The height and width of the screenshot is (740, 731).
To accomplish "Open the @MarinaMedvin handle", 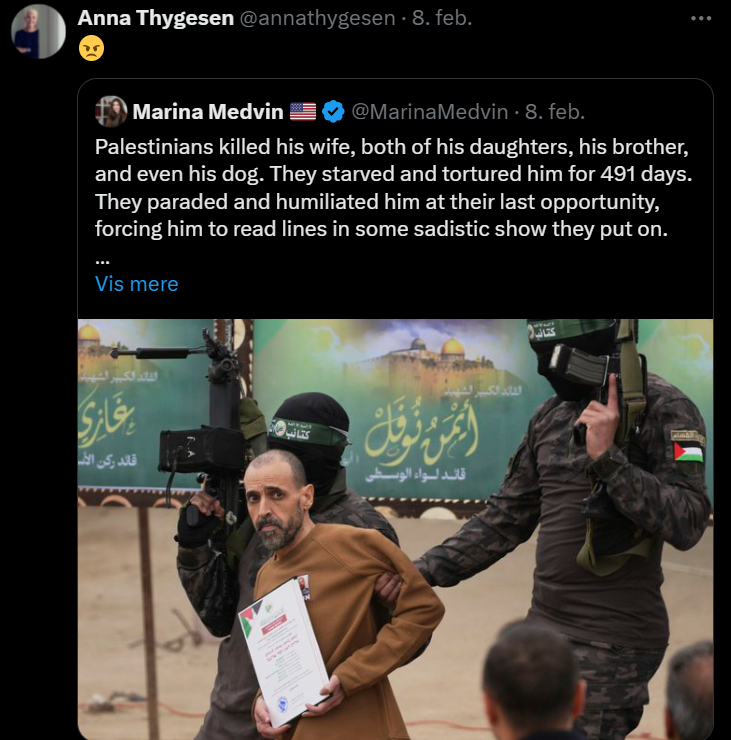I will click(429, 112).
